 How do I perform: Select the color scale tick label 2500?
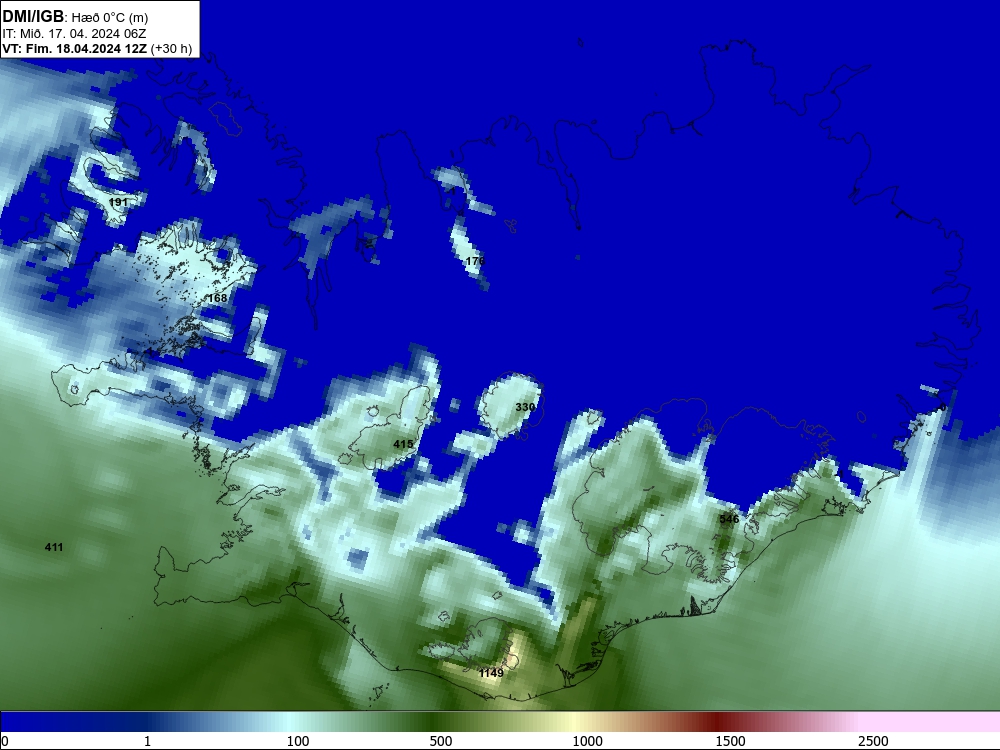click(x=873, y=741)
